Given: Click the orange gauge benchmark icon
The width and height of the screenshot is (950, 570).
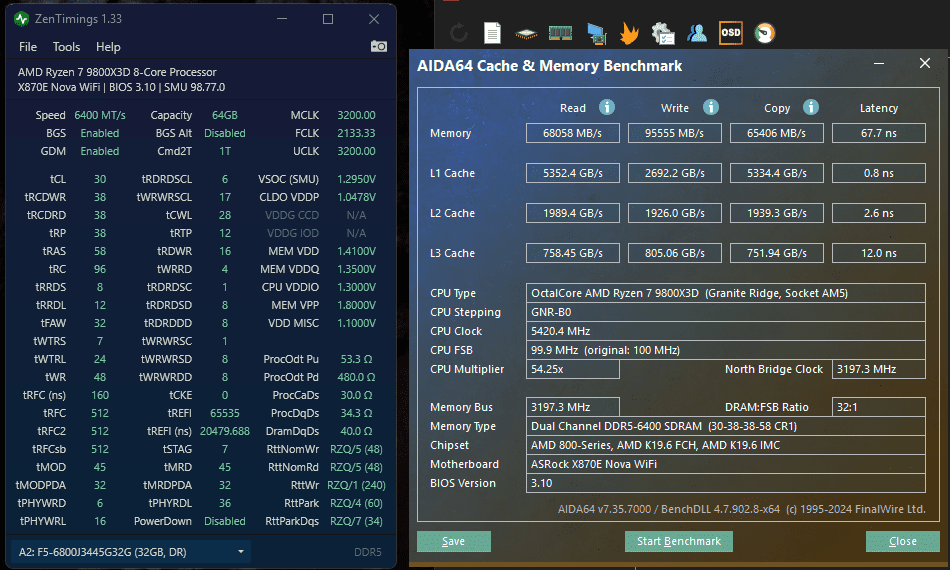Looking at the screenshot, I should click(x=765, y=33).
